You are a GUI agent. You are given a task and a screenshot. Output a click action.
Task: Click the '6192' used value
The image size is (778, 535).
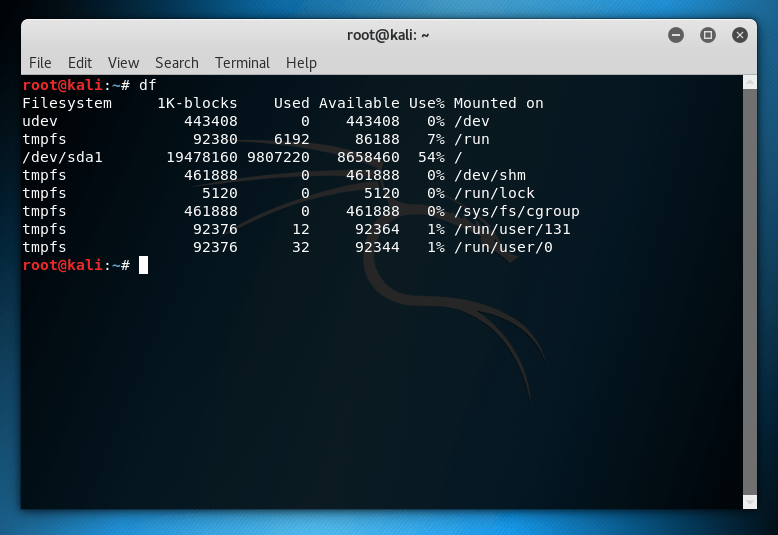pos(292,139)
